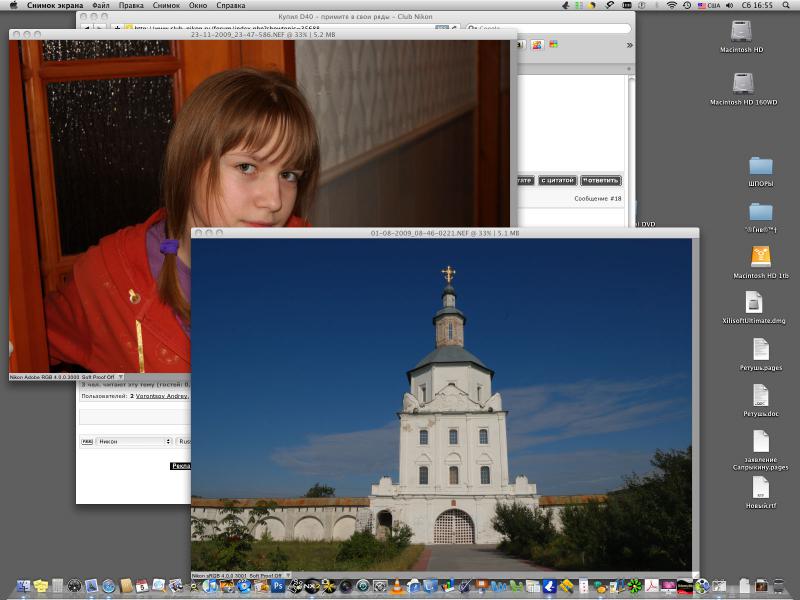This screenshot has height=600, width=800.
Task: Open iCal calendar icon in Dock
Action: pyautogui.click(x=142, y=586)
